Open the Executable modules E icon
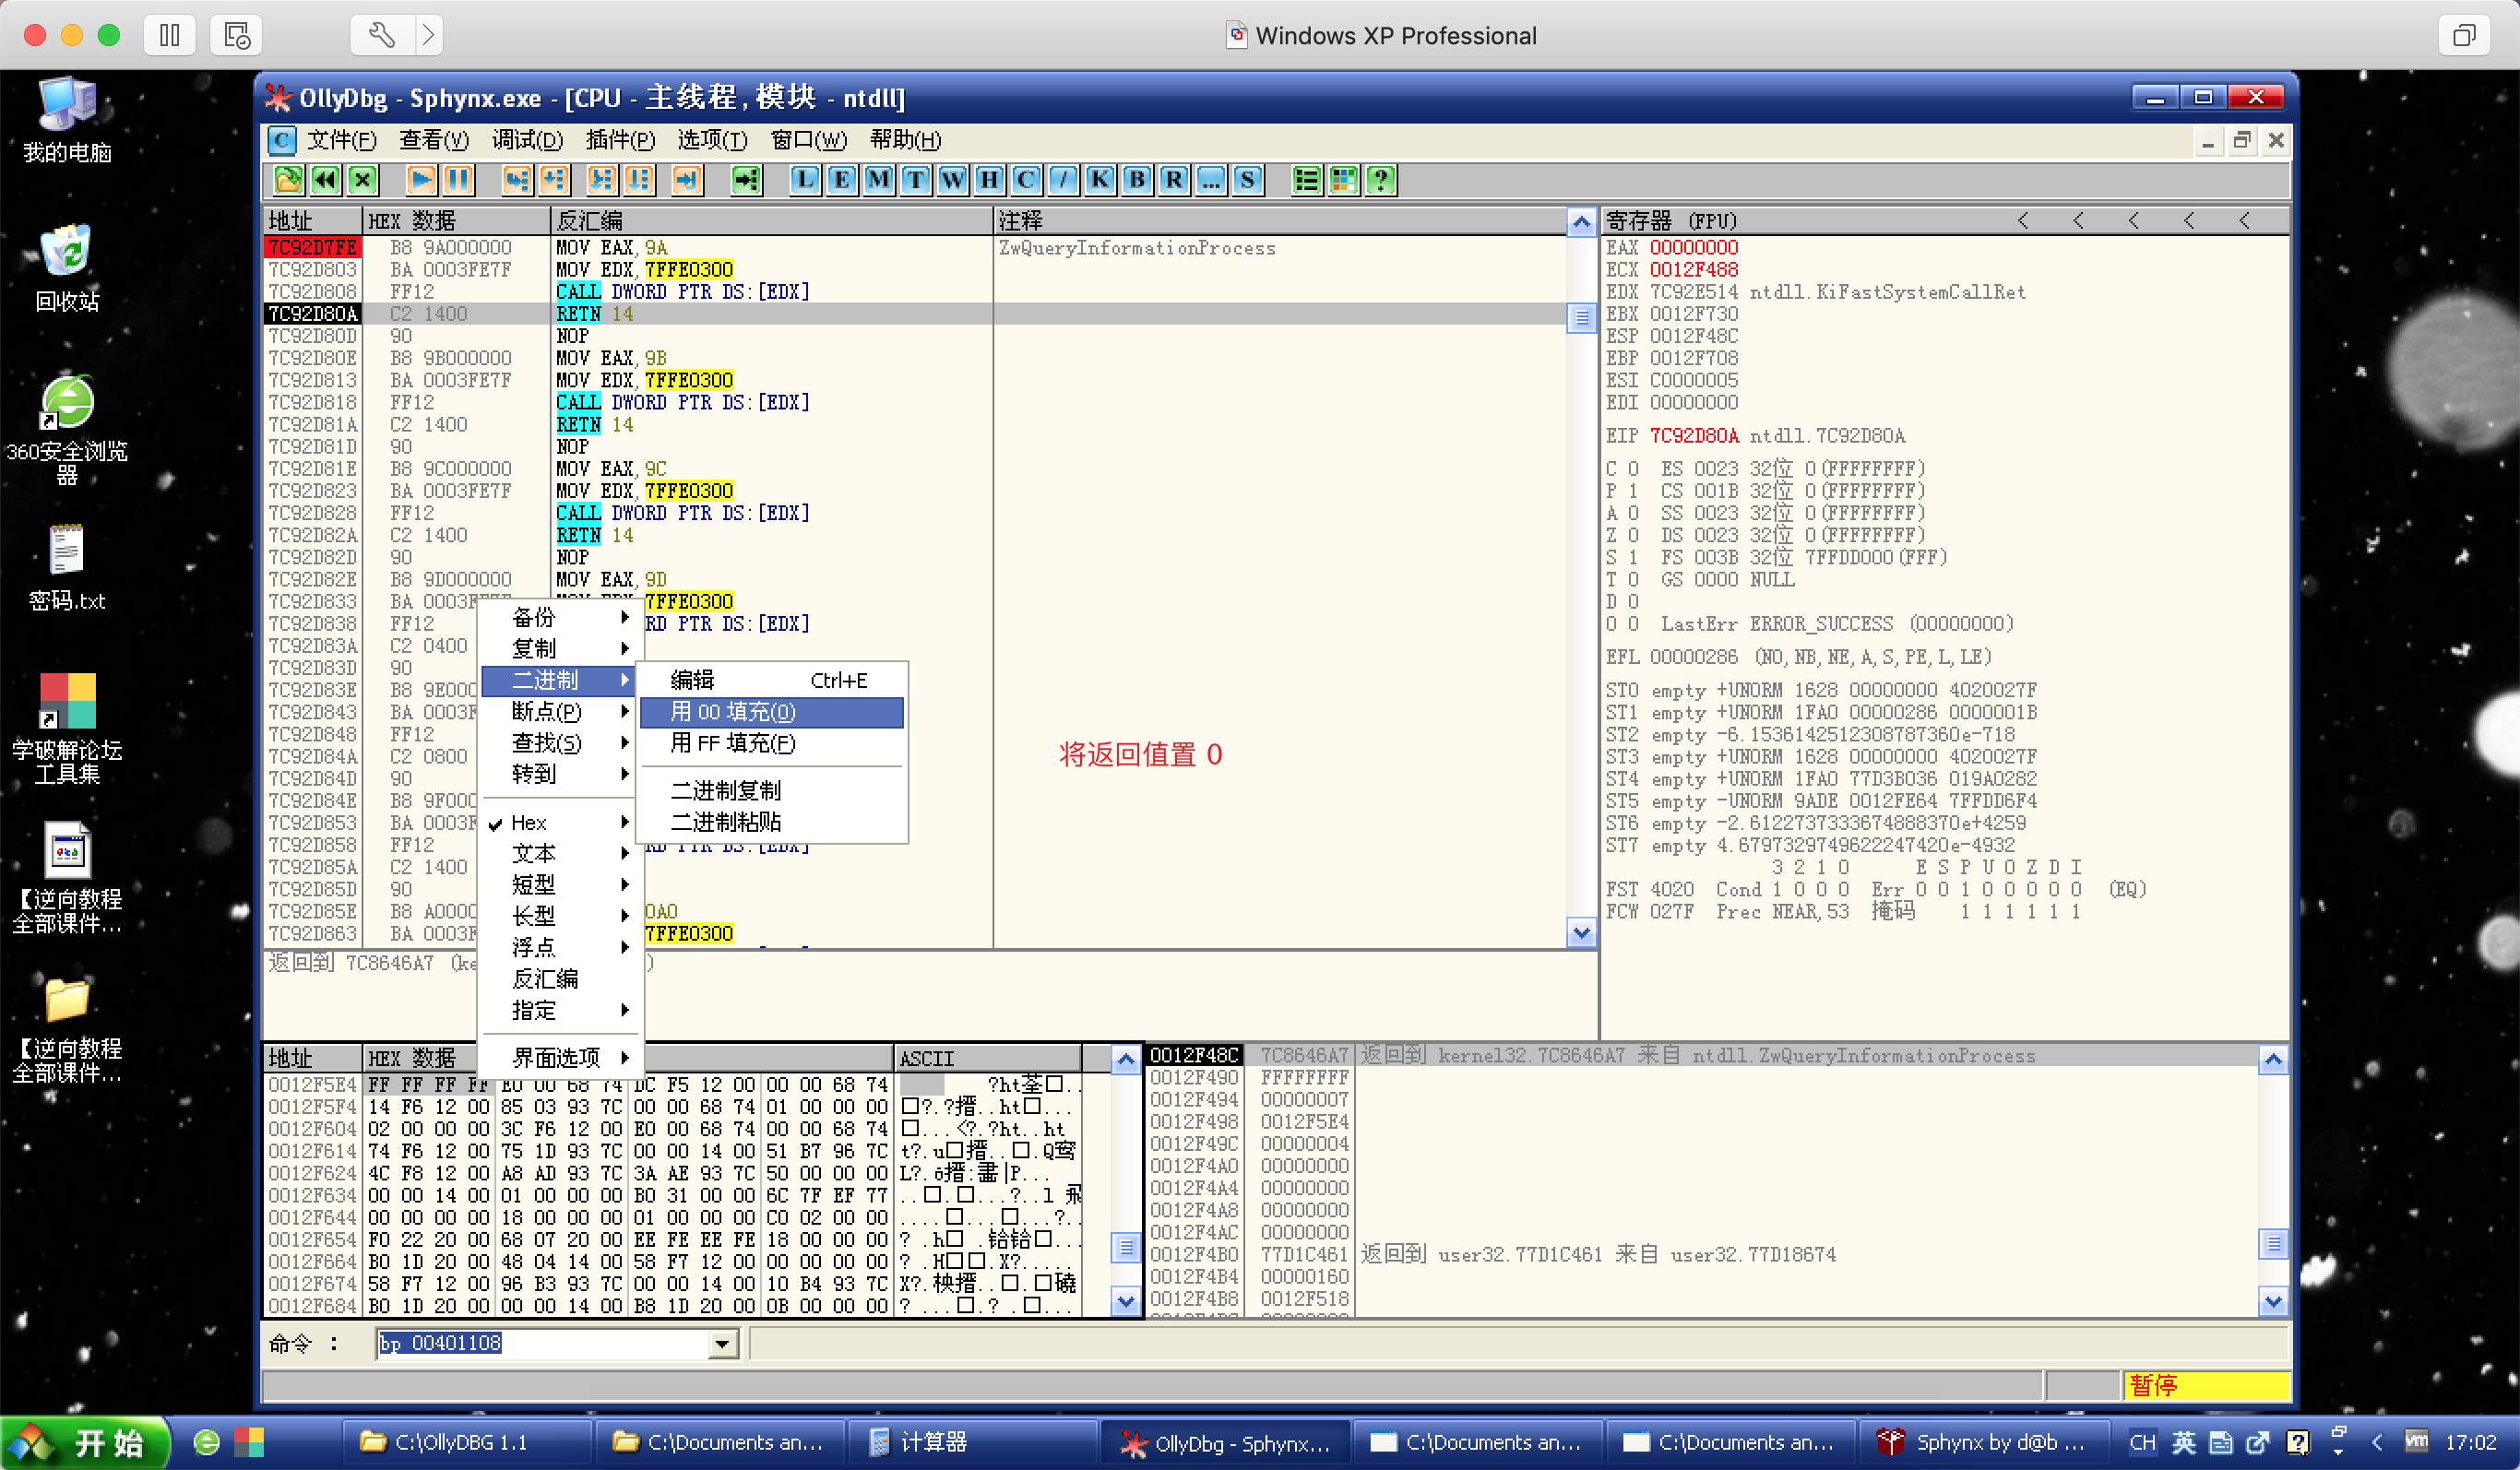Screen dimensions: 2520x1470 point(841,180)
